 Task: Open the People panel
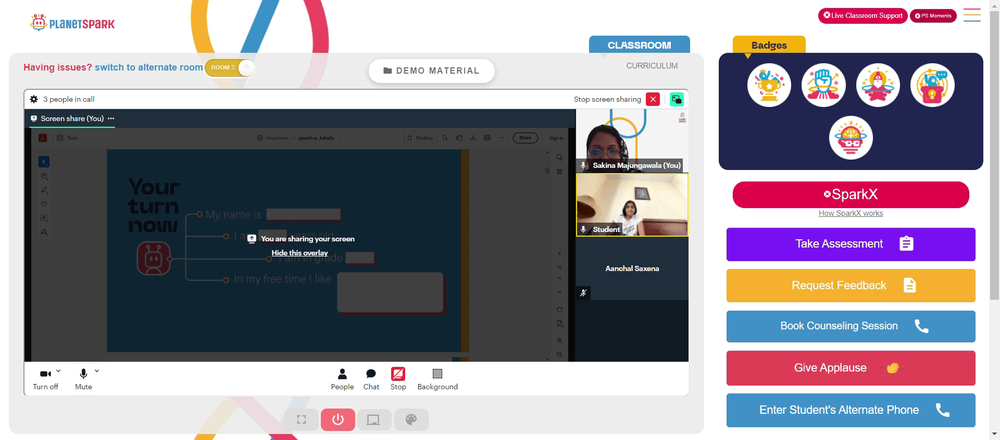[x=342, y=379]
